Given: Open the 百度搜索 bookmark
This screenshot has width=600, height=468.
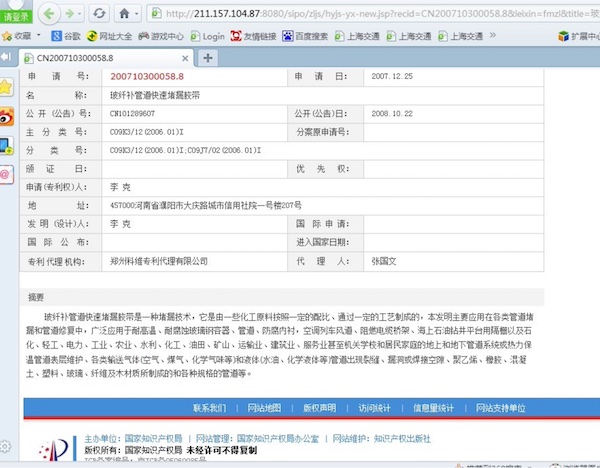Looking at the screenshot, I should [313, 36].
